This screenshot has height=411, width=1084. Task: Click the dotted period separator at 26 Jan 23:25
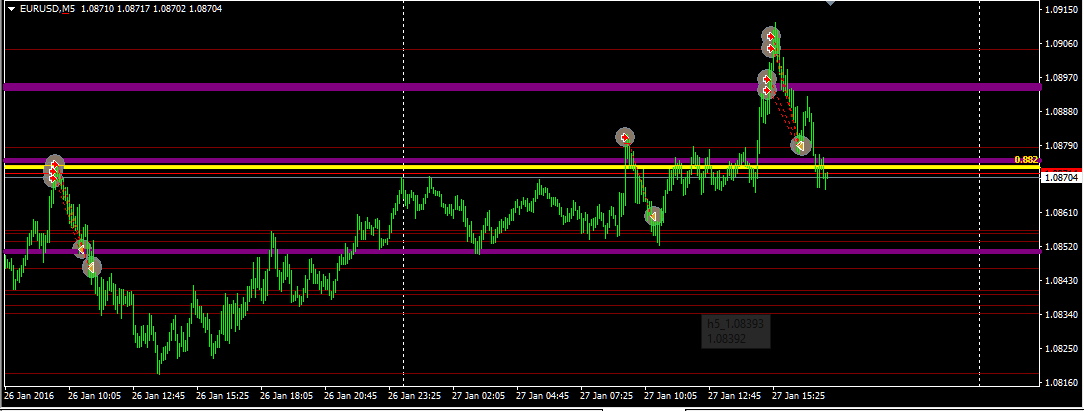(x=403, y=193)
